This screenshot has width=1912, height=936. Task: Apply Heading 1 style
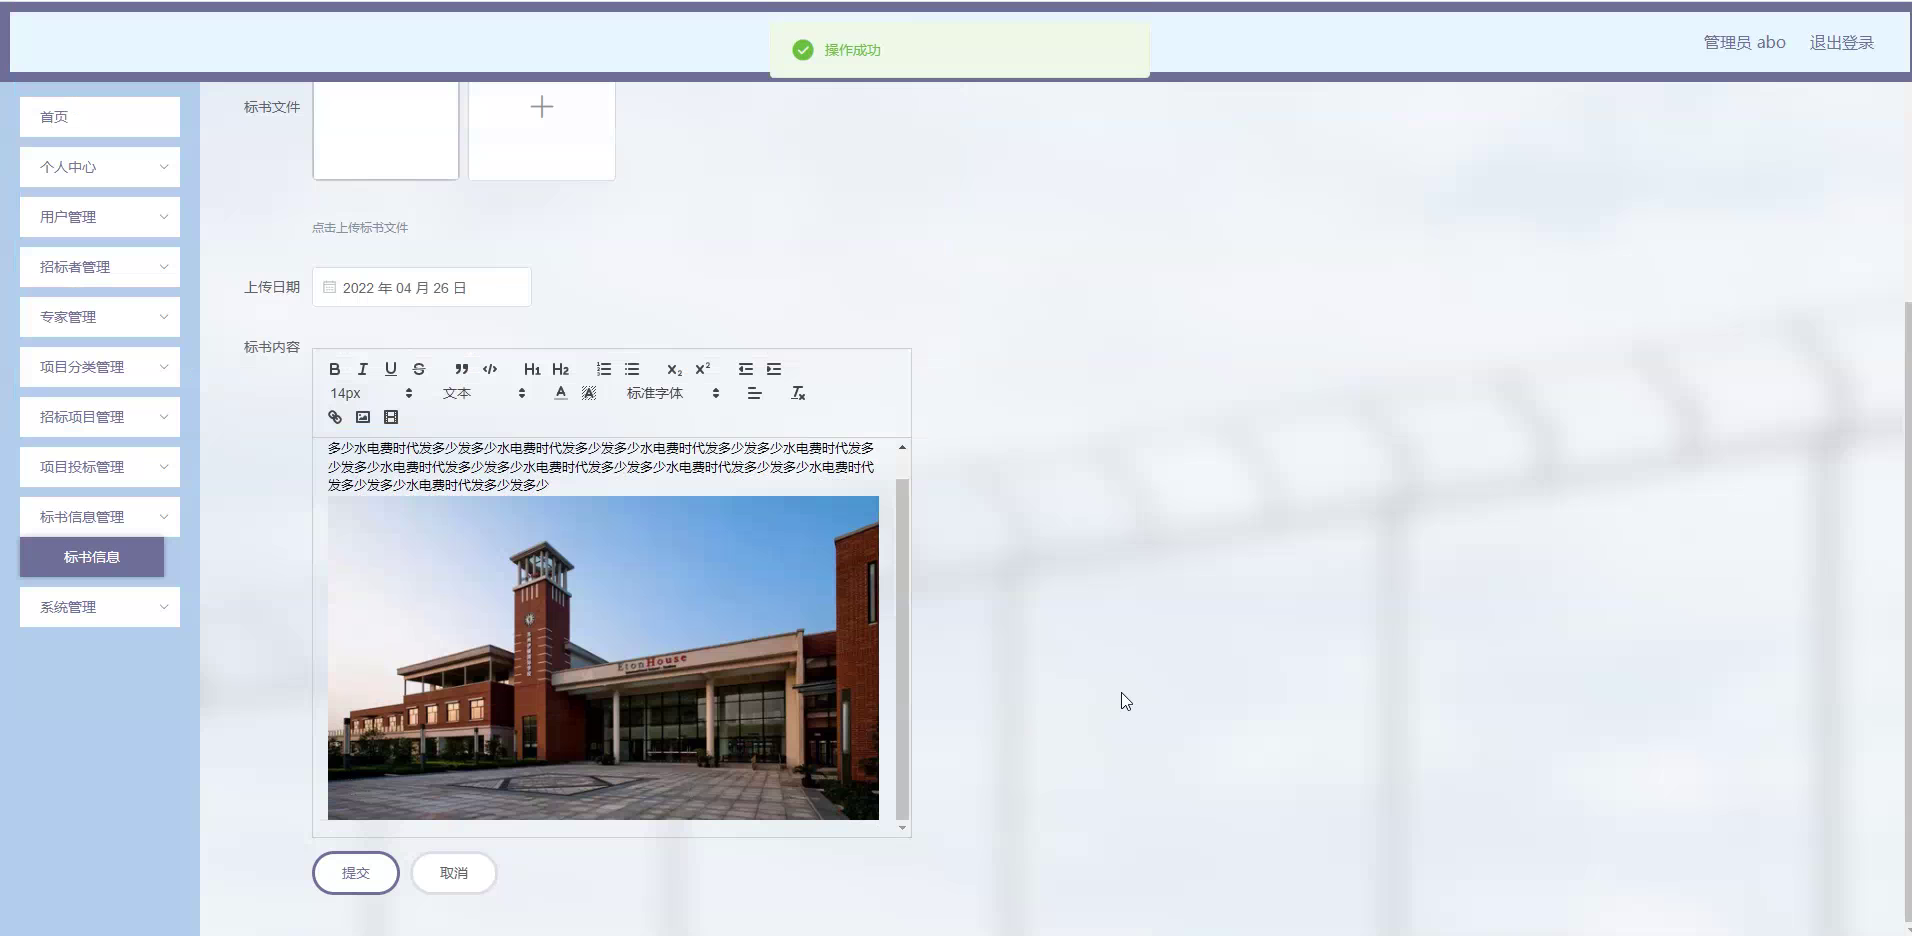[532, 369]
